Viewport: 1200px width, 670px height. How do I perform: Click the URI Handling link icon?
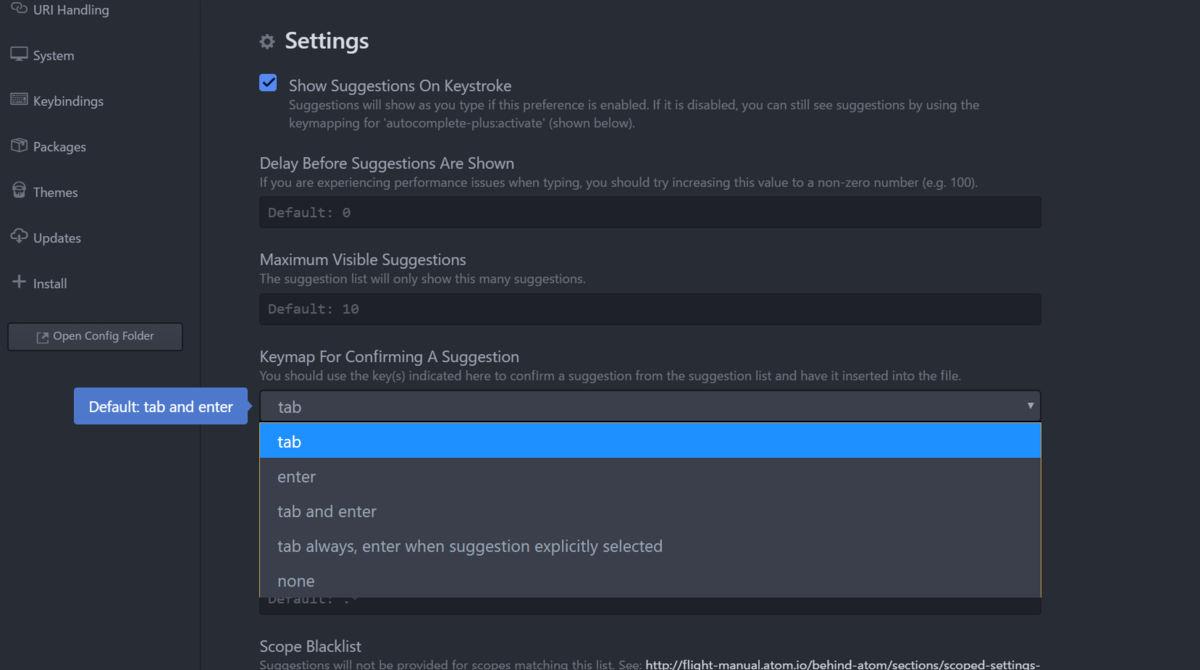point(18,9)
